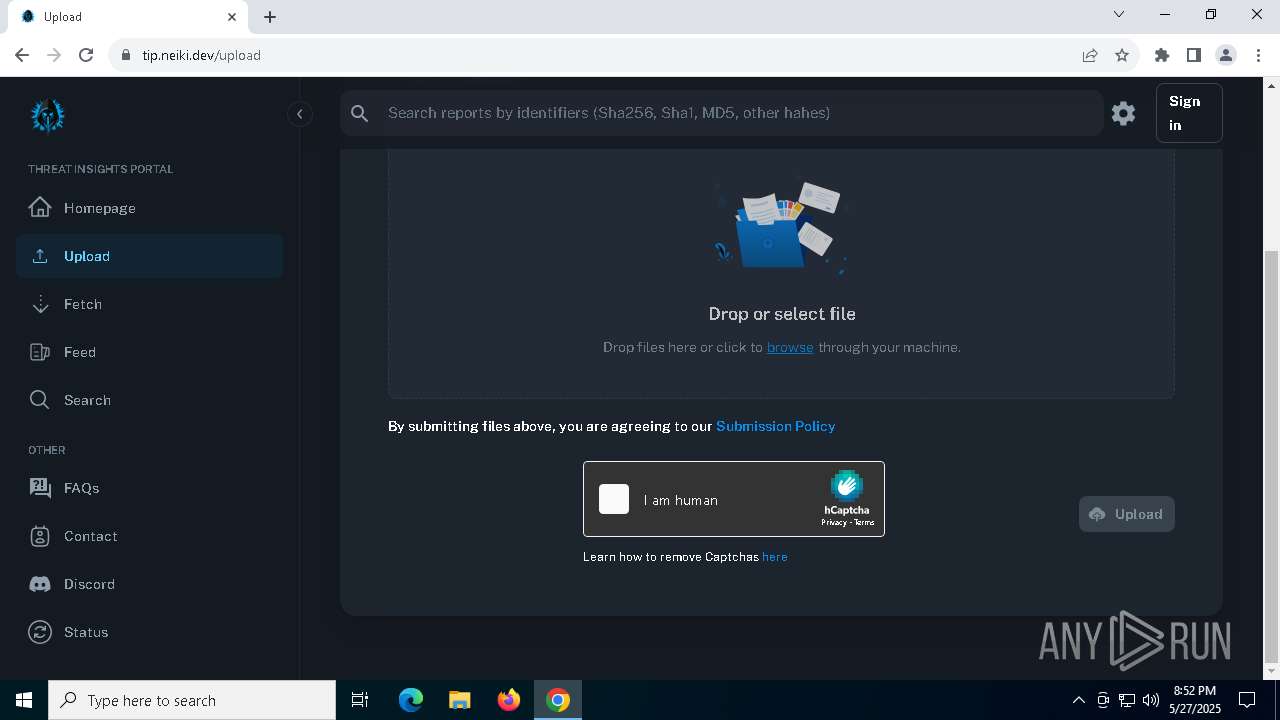Screen dimensions: 1280x720
Task: Open settings gear icon
Action: pyautogui.click(x=1124, y=113)
